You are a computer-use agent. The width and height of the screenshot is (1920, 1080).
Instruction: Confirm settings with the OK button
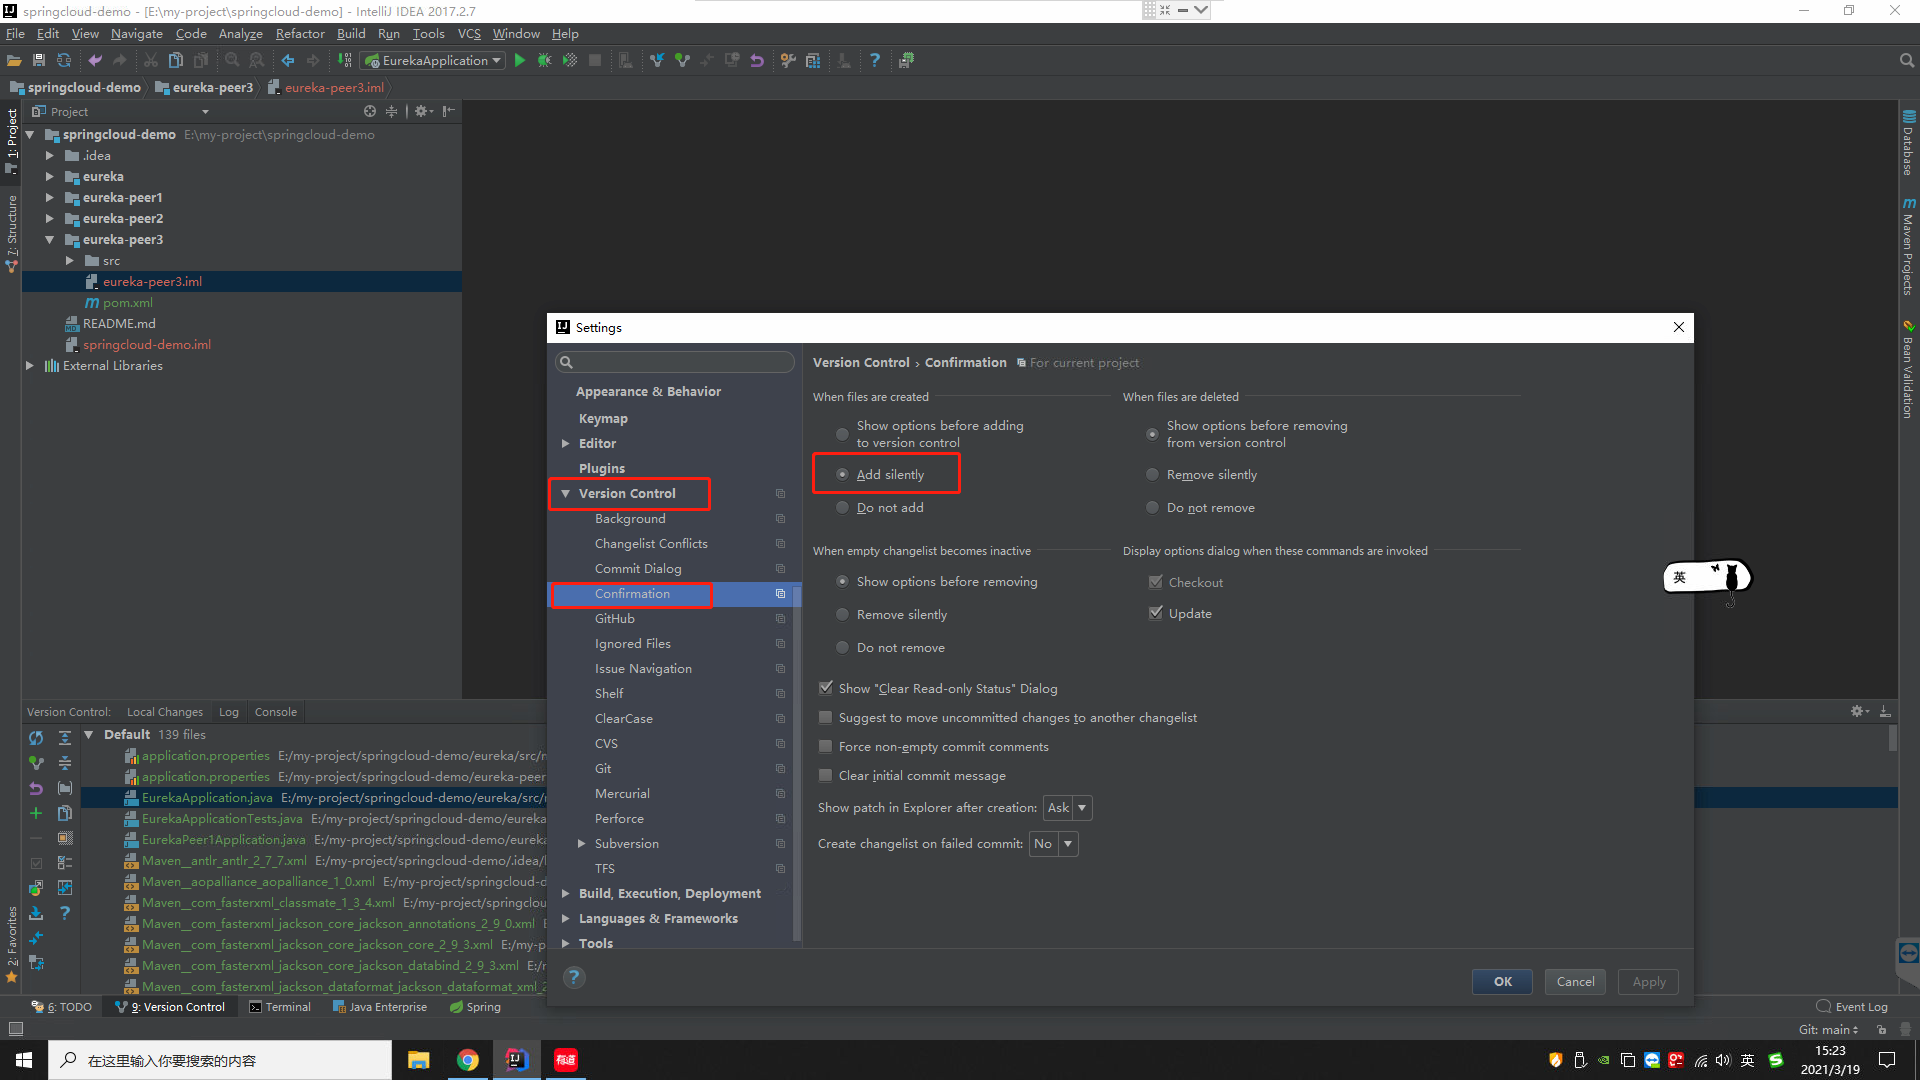click(x=1502, y=981)
